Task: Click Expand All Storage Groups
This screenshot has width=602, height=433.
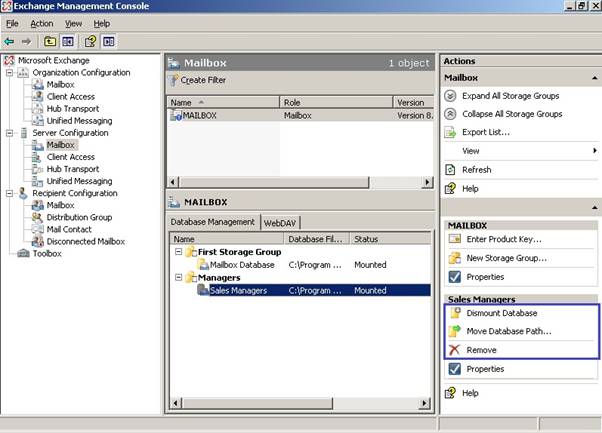Action: (510, 96)
